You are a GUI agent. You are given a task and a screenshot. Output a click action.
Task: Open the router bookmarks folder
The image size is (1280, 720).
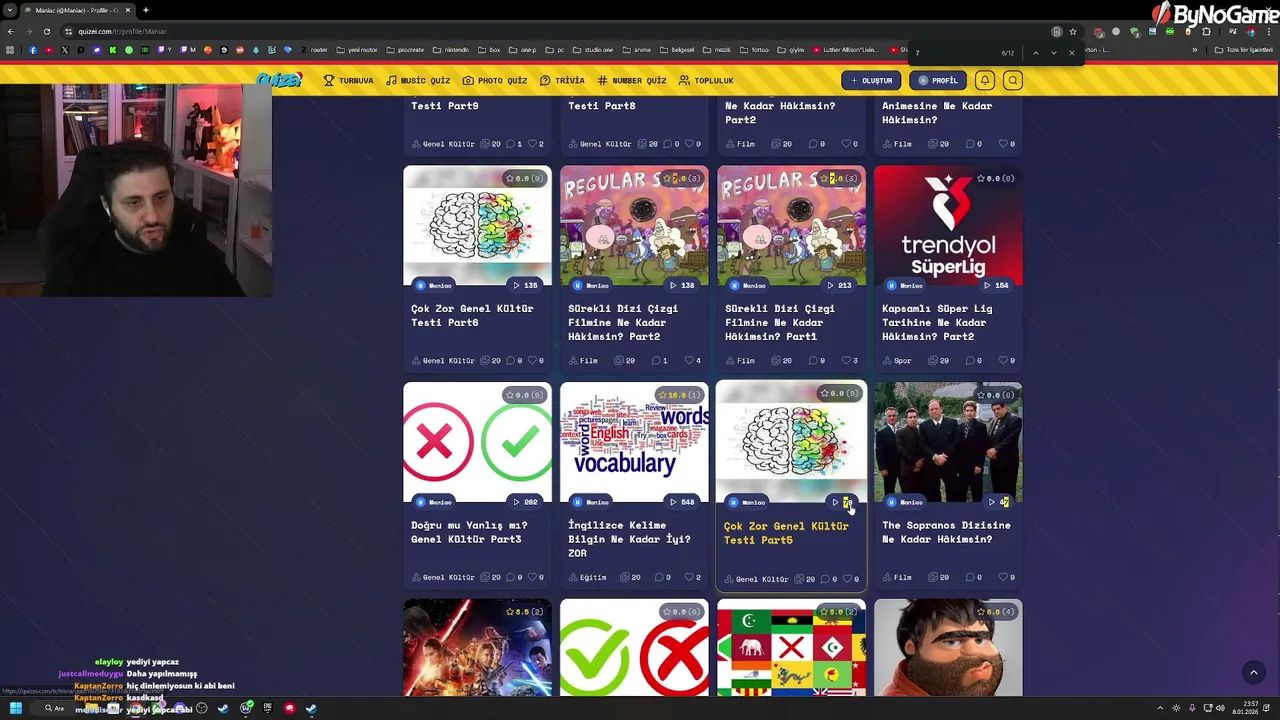[315, 50]
